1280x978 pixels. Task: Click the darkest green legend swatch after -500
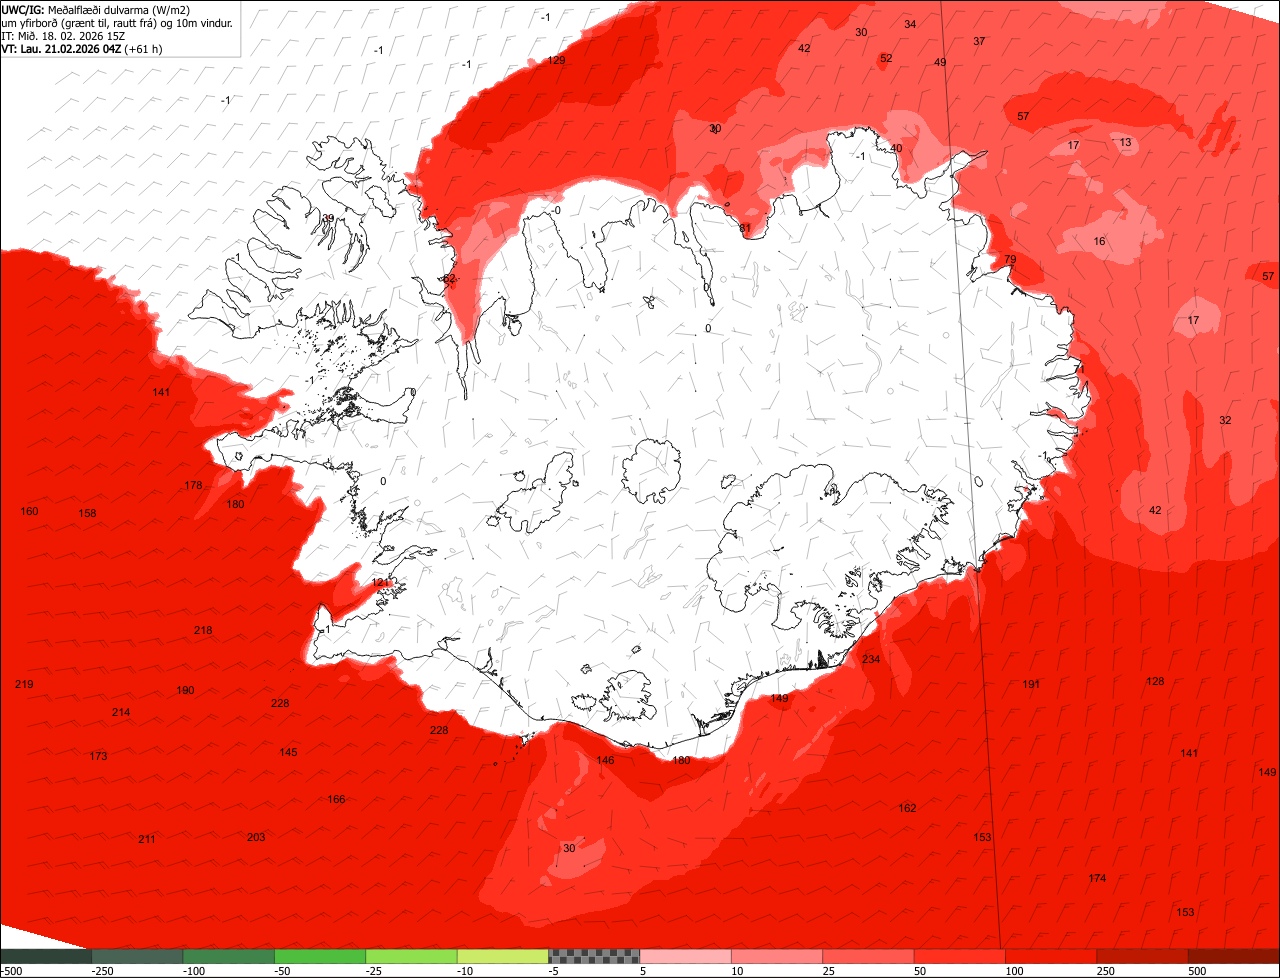pyautogui.click(x=45, y=956)
